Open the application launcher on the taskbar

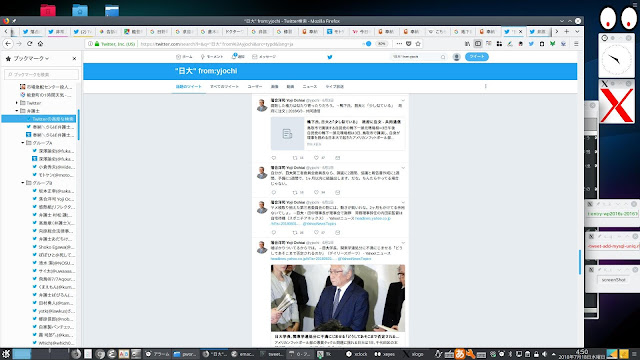click(x=6, y=354)
